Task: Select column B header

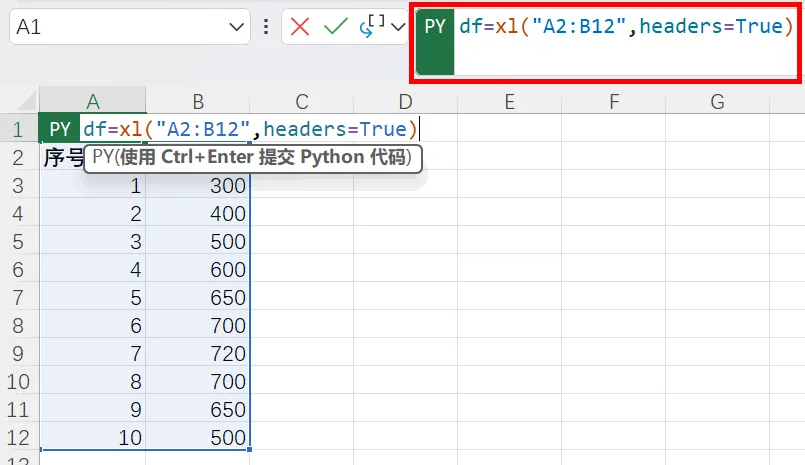Action: pos(198,101)
